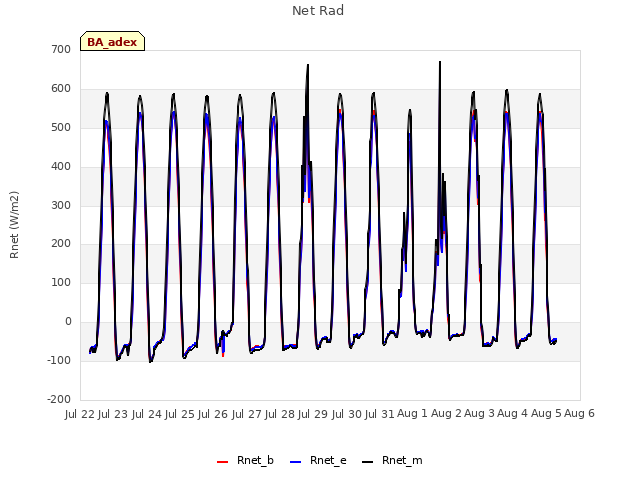The height and width of the screenshot is (480, 640).
Task: Click the red Rnet_b legend swatch
Action: 222,462
